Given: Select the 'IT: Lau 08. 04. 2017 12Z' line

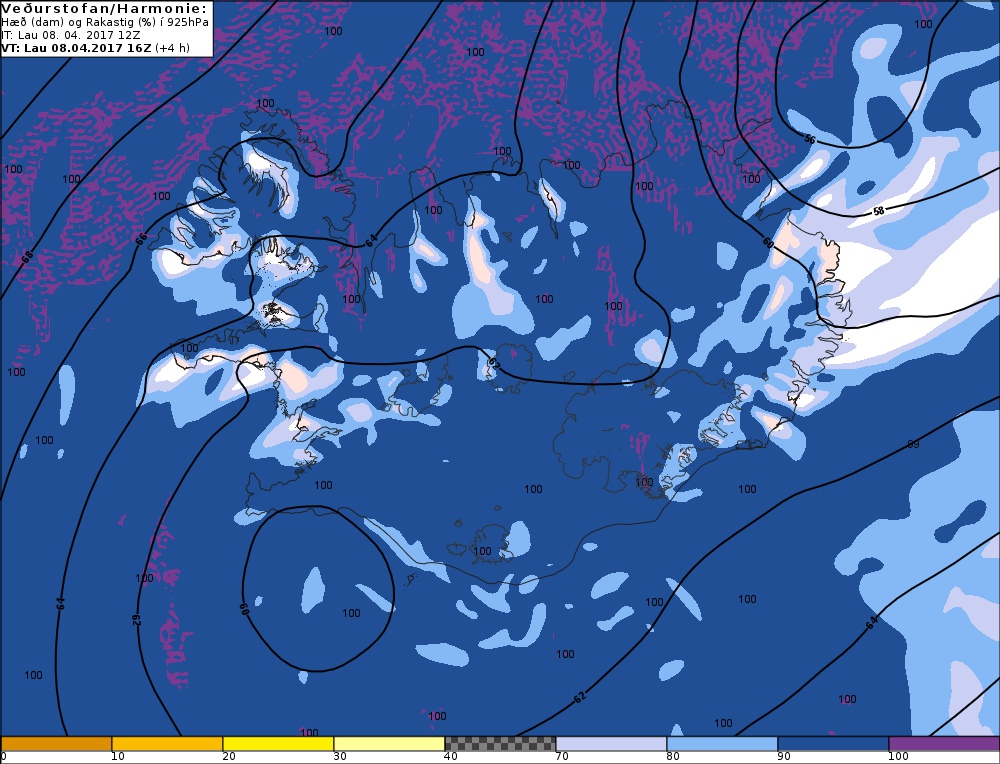Looking at the screenshot, I should 71,36.
